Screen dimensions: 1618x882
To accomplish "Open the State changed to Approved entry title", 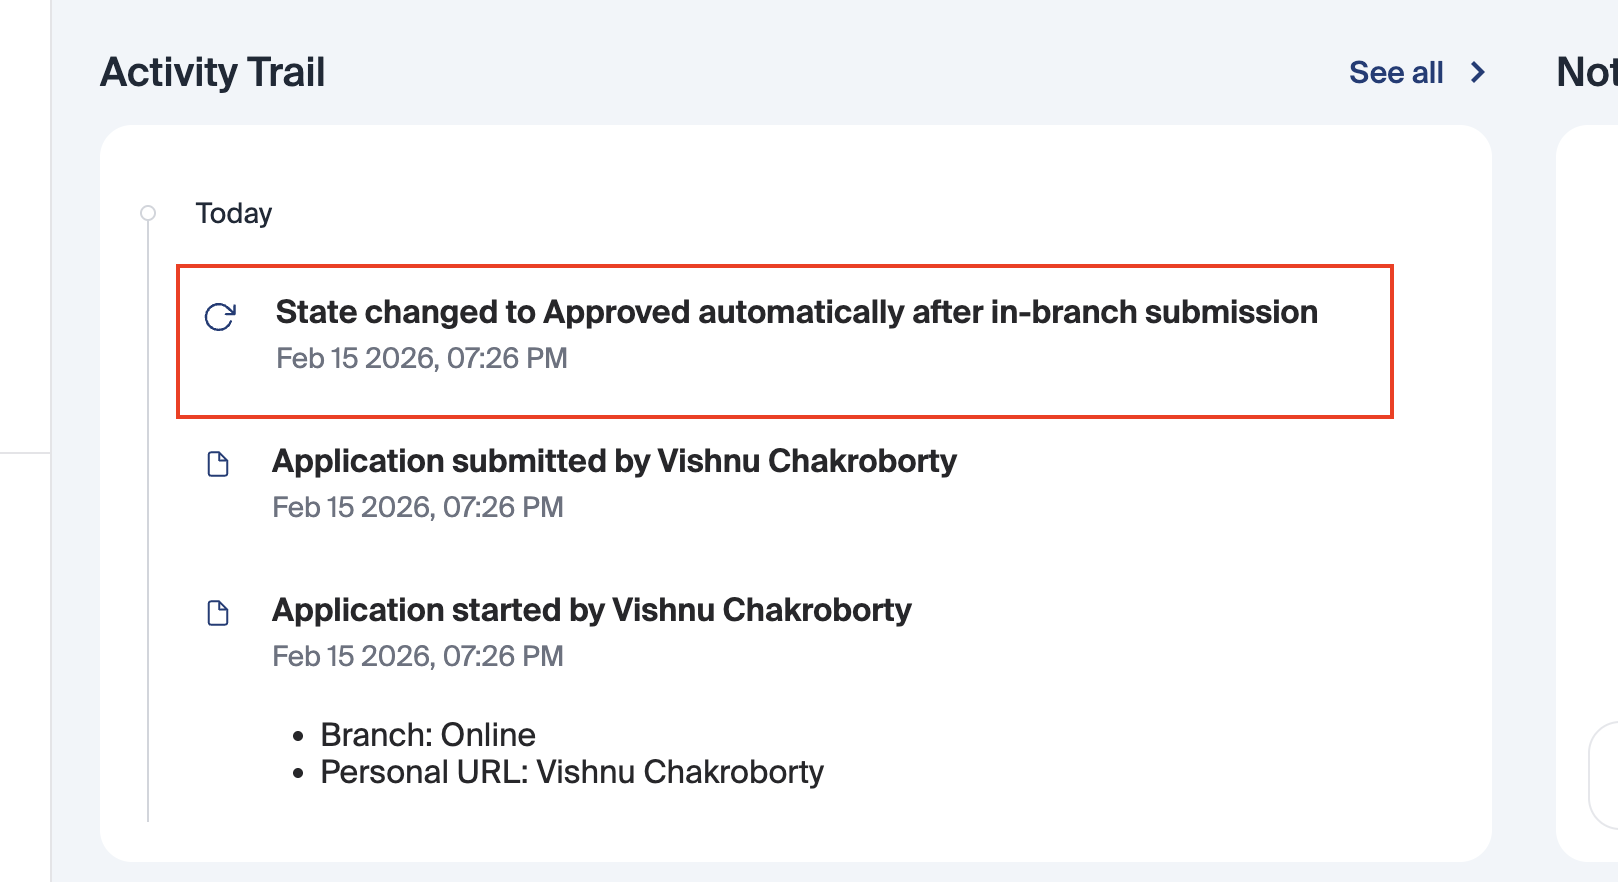I will (x=796, y=312).
